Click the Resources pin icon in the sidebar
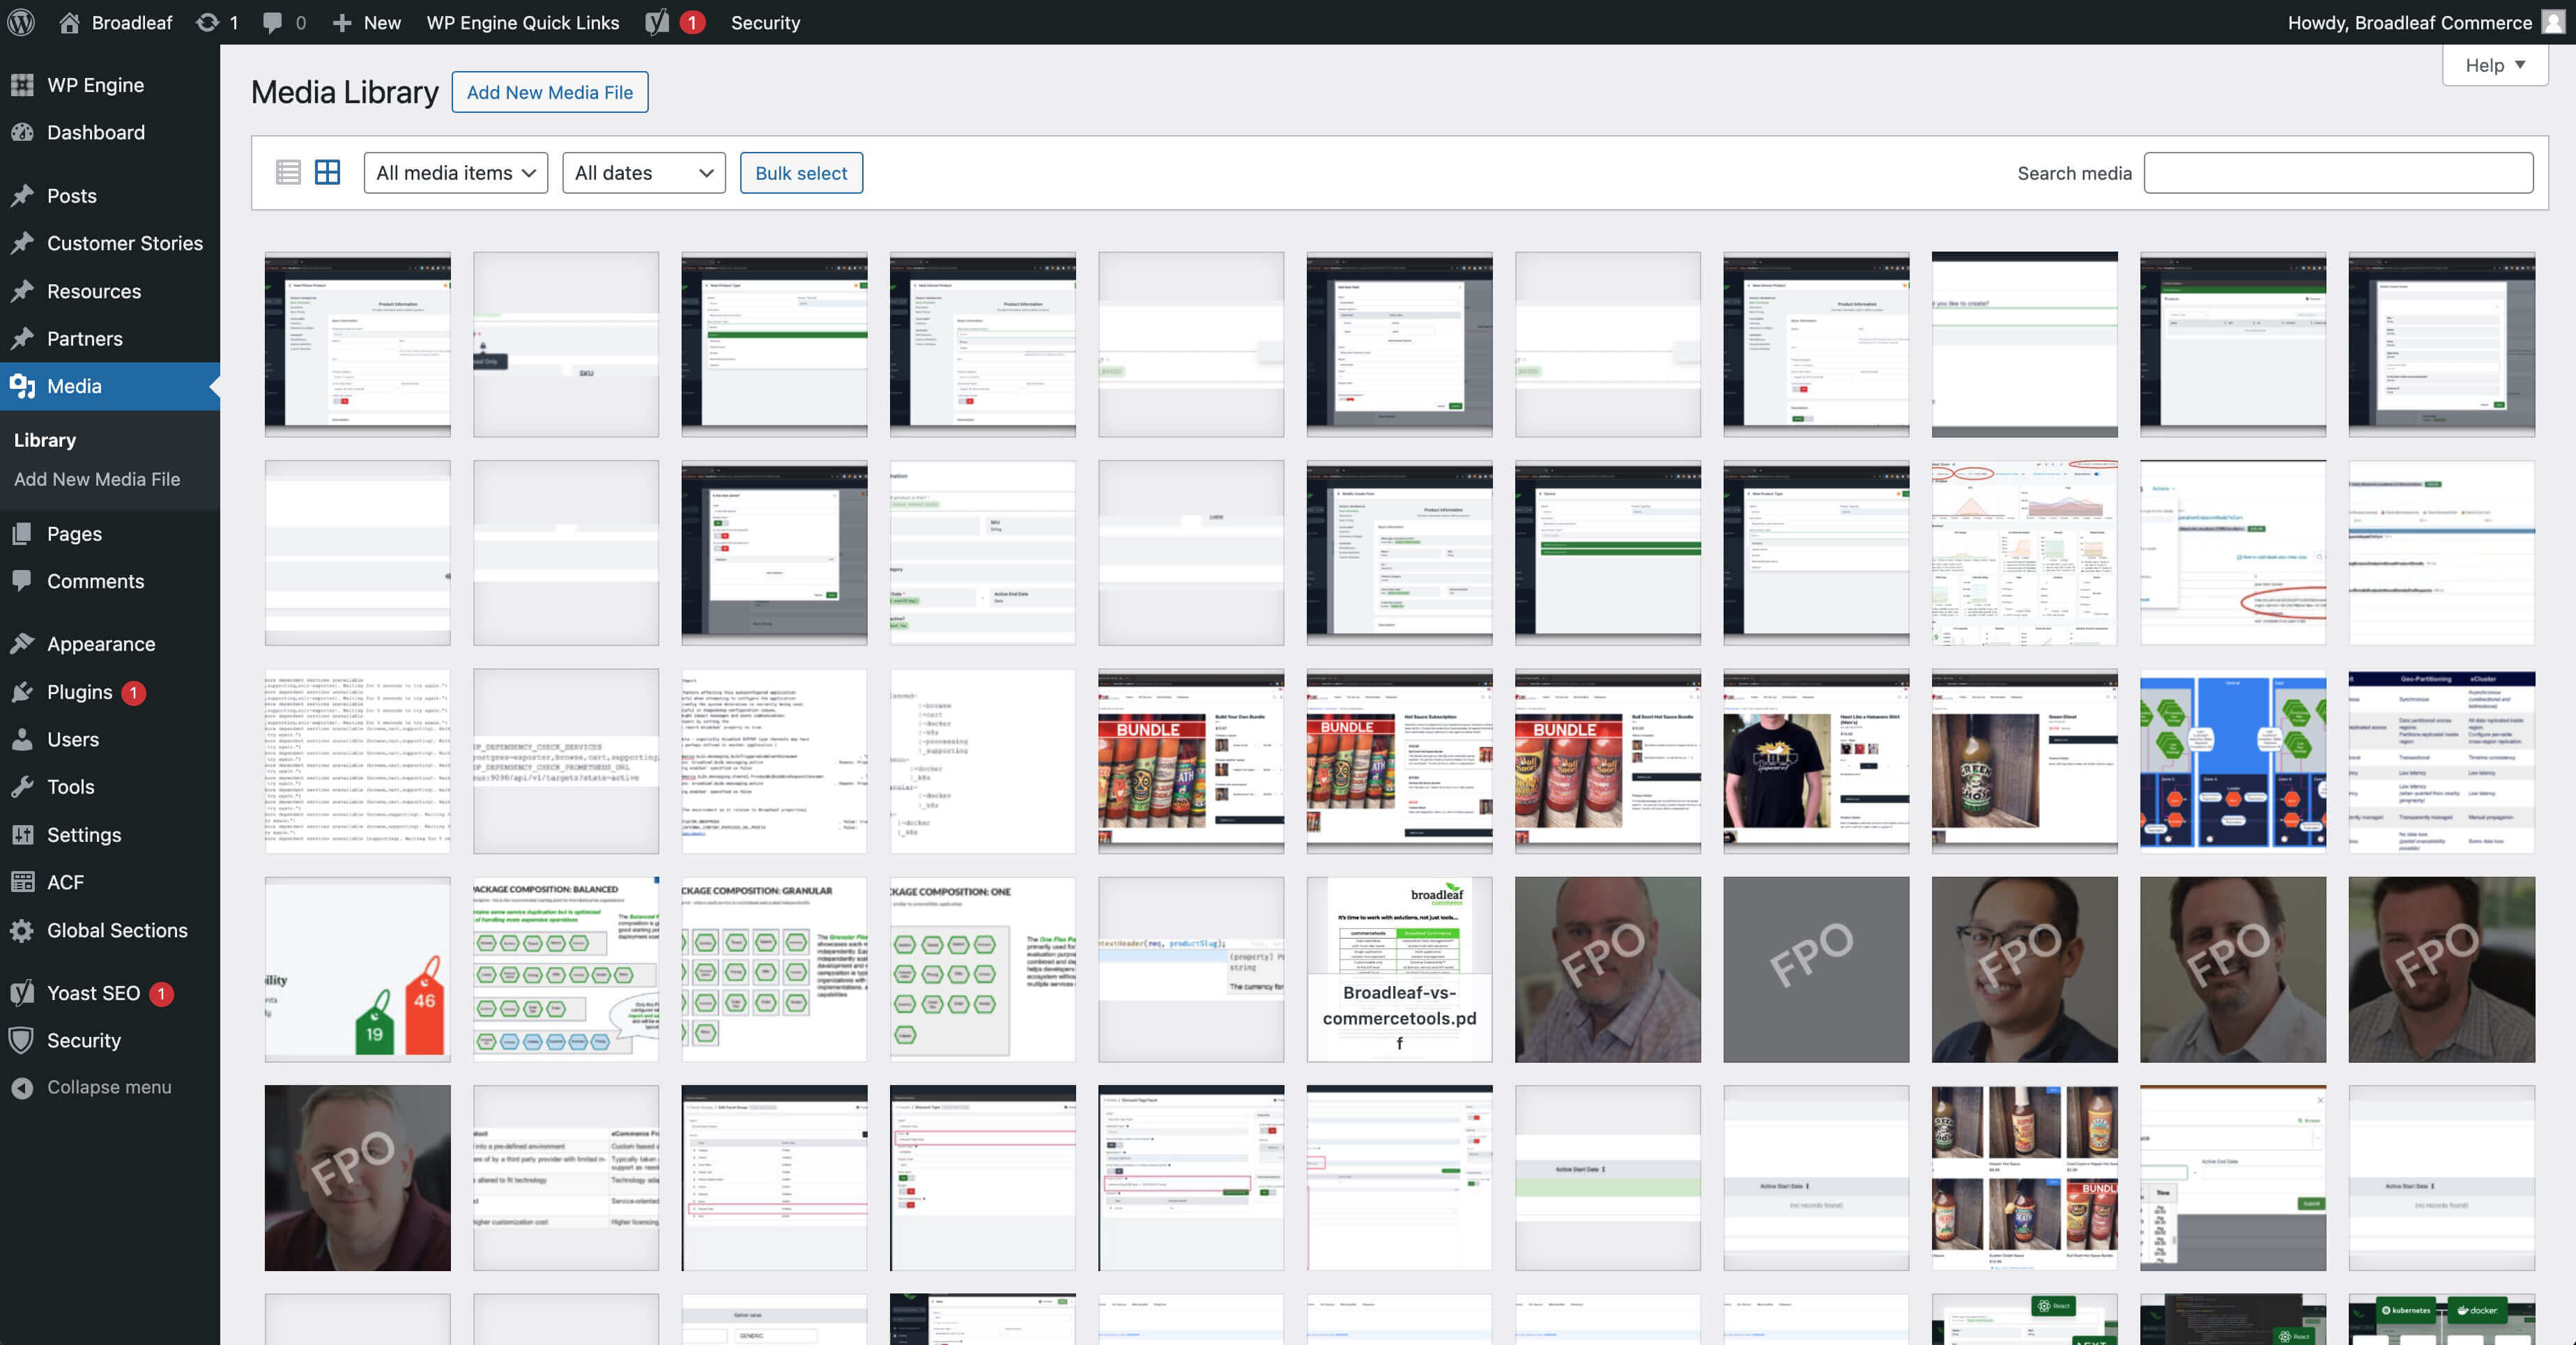Viewport: 2576px width, 1345px height. (x=22, y=291)
